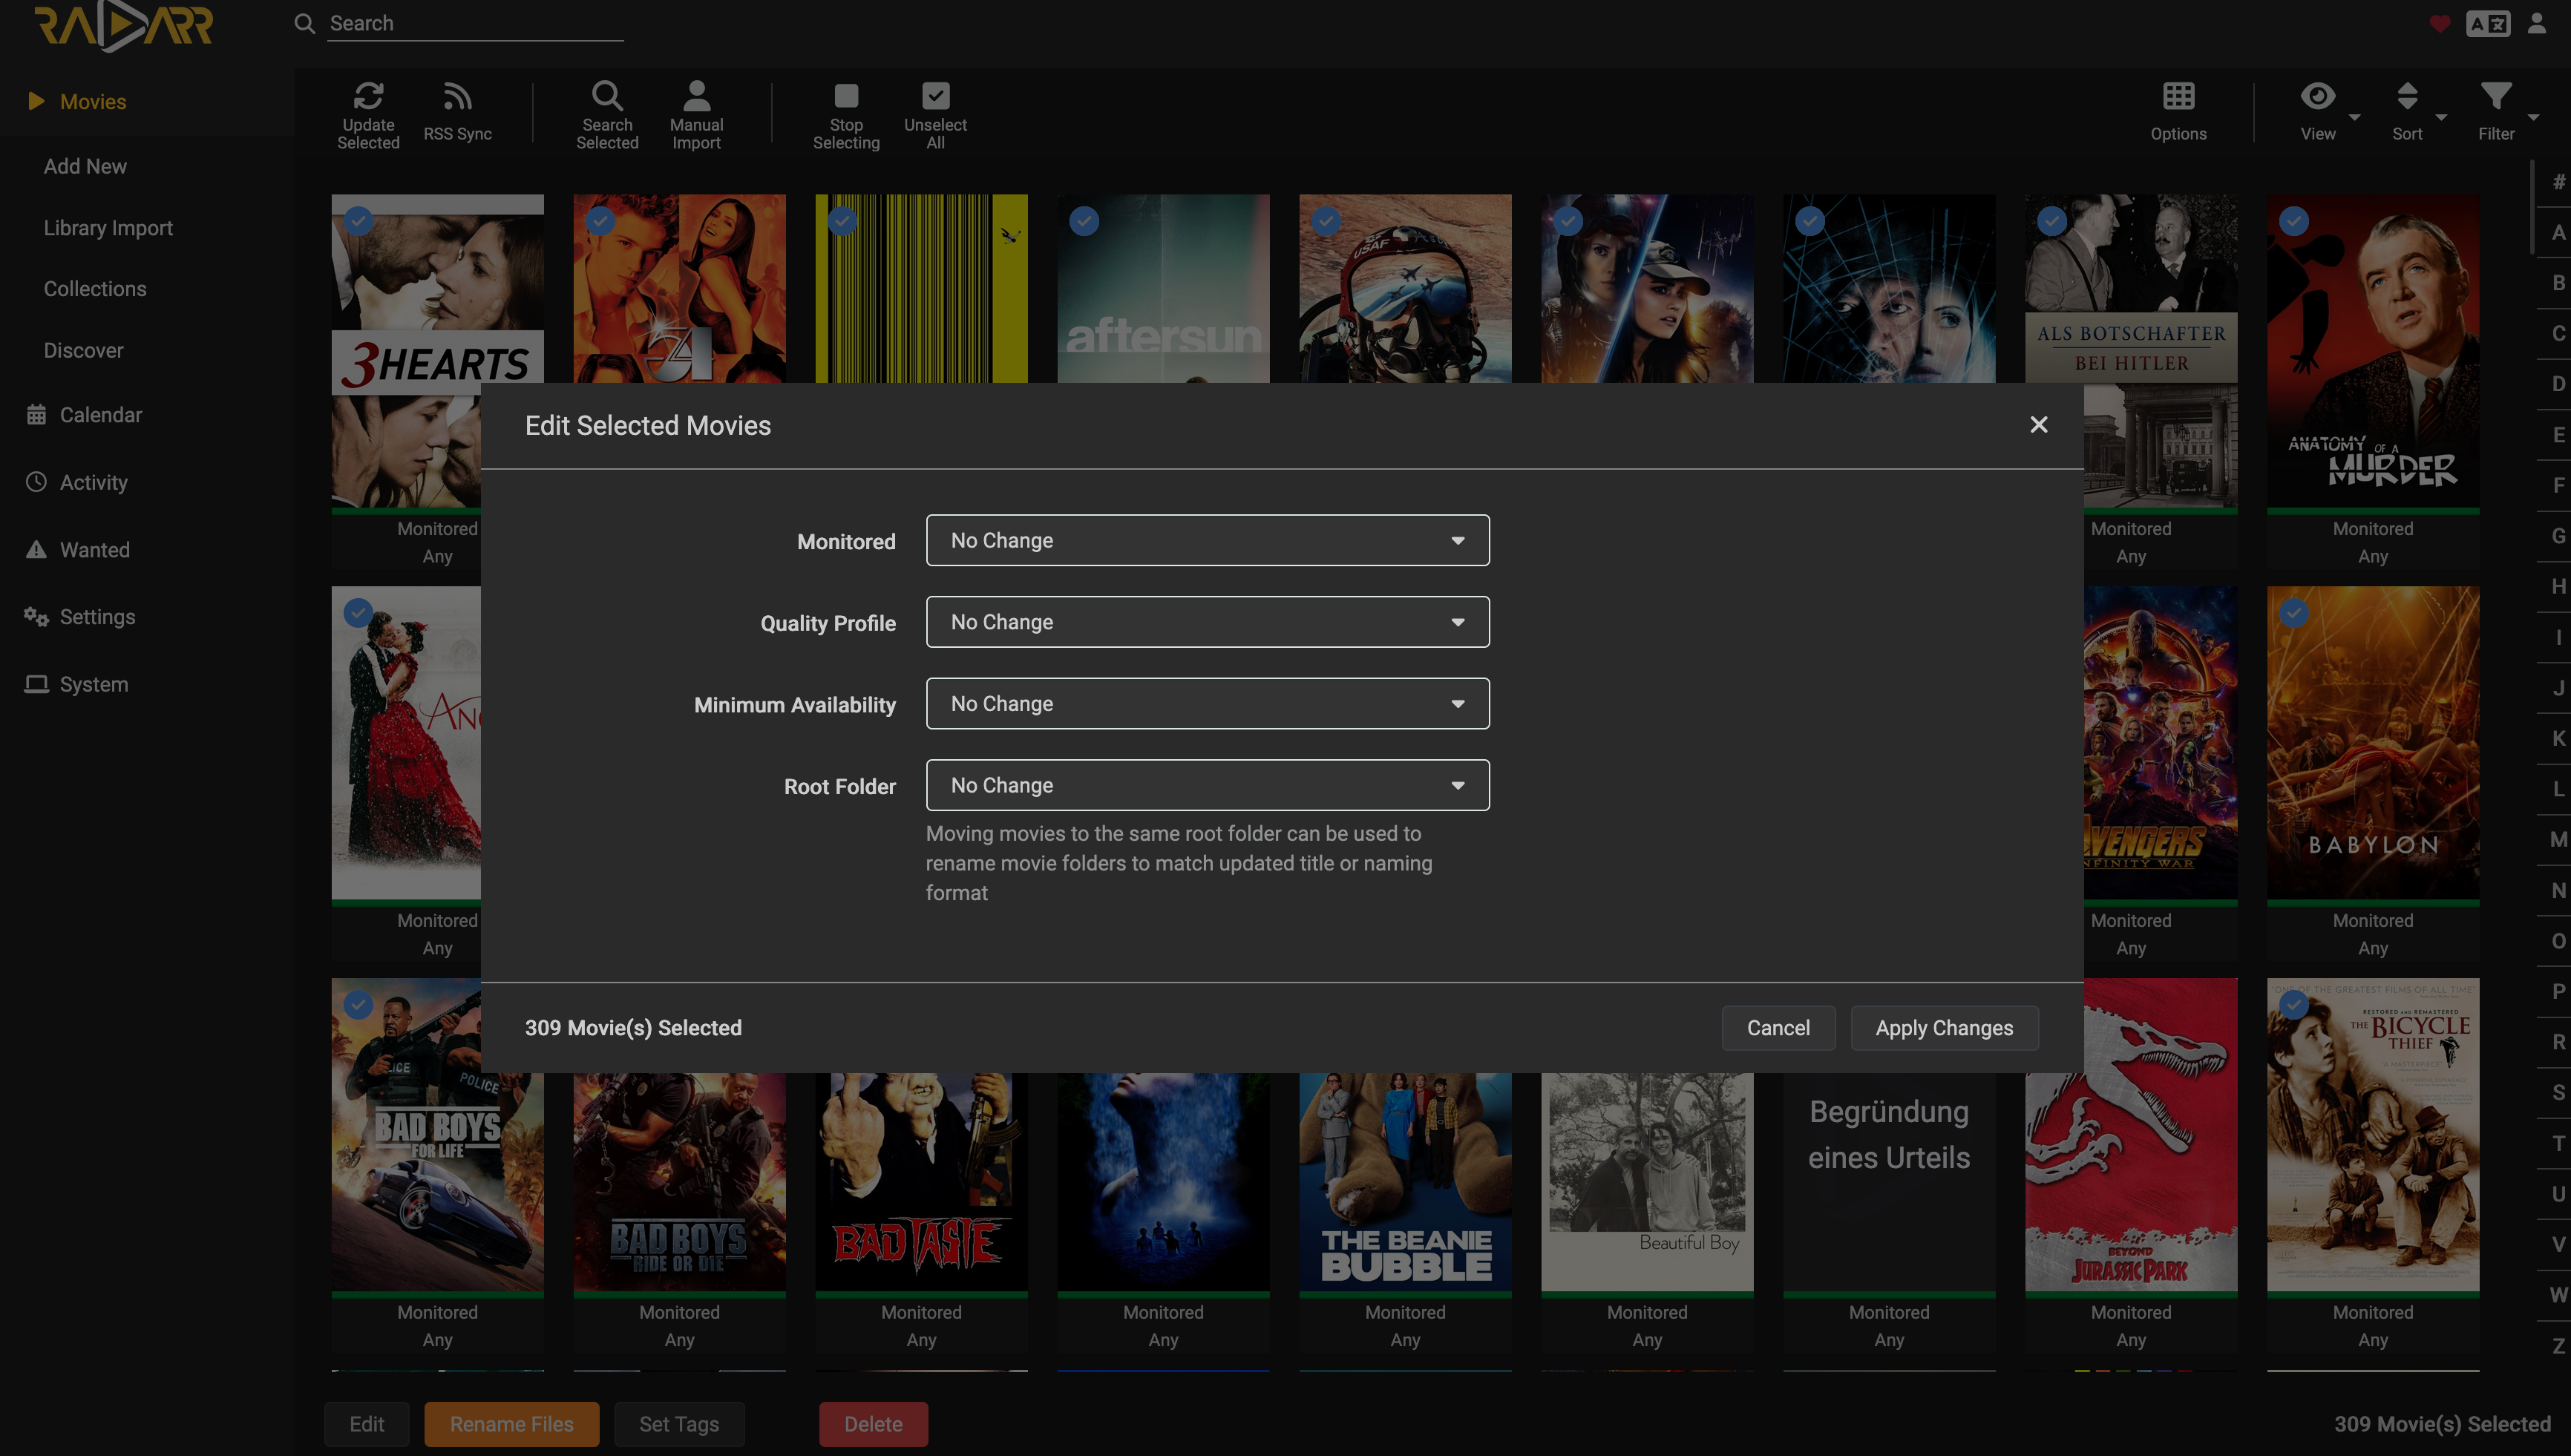Click the red heart donate icon

tap(2440, 23)
